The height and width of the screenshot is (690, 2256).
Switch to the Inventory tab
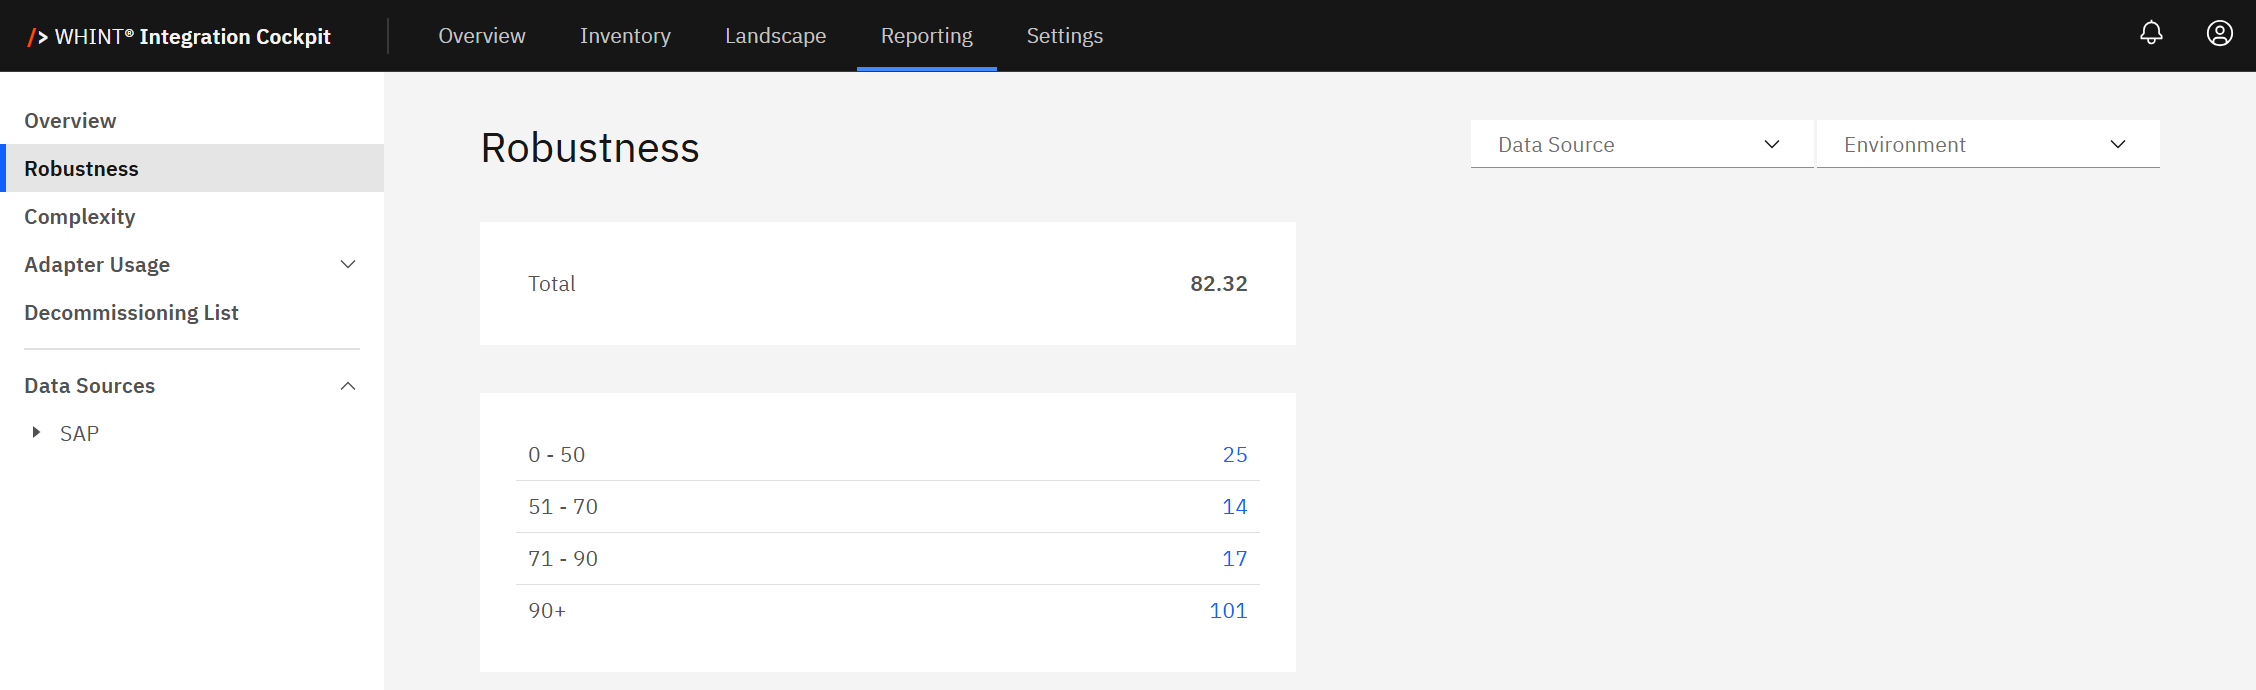pos(625,36)
